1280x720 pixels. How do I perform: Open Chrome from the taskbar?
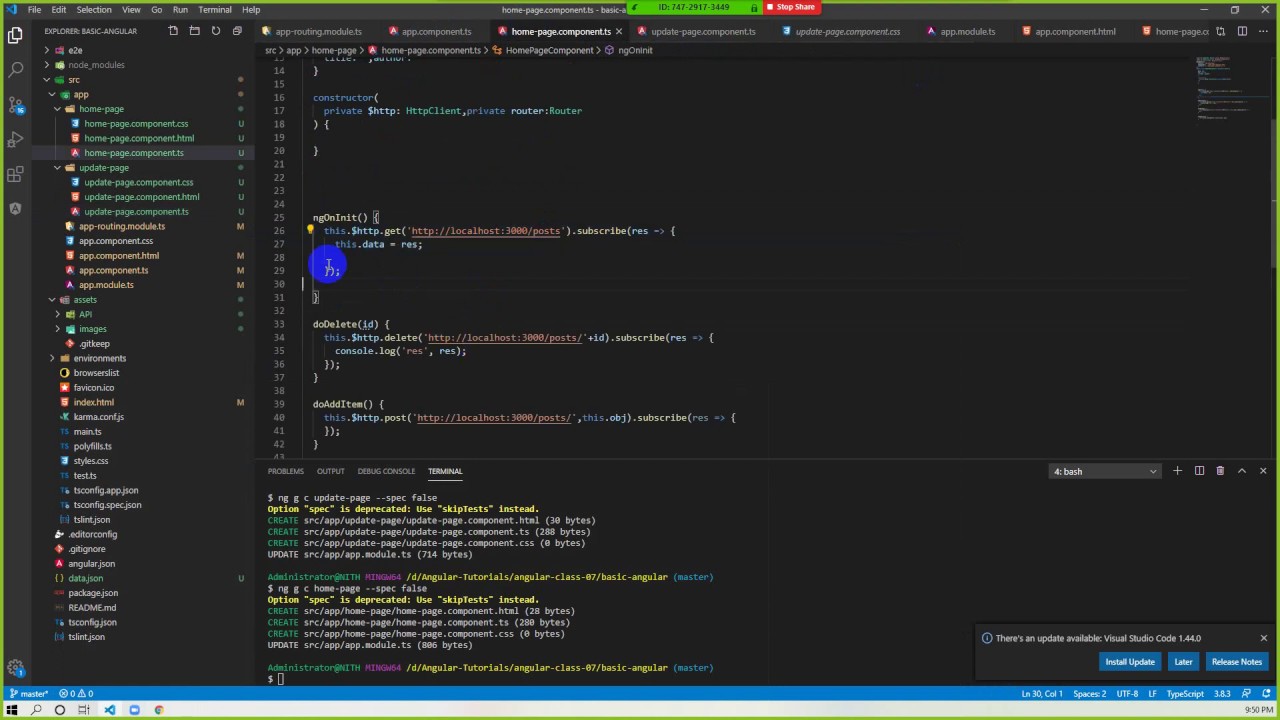pyautogui.click(x=158, y=710)
